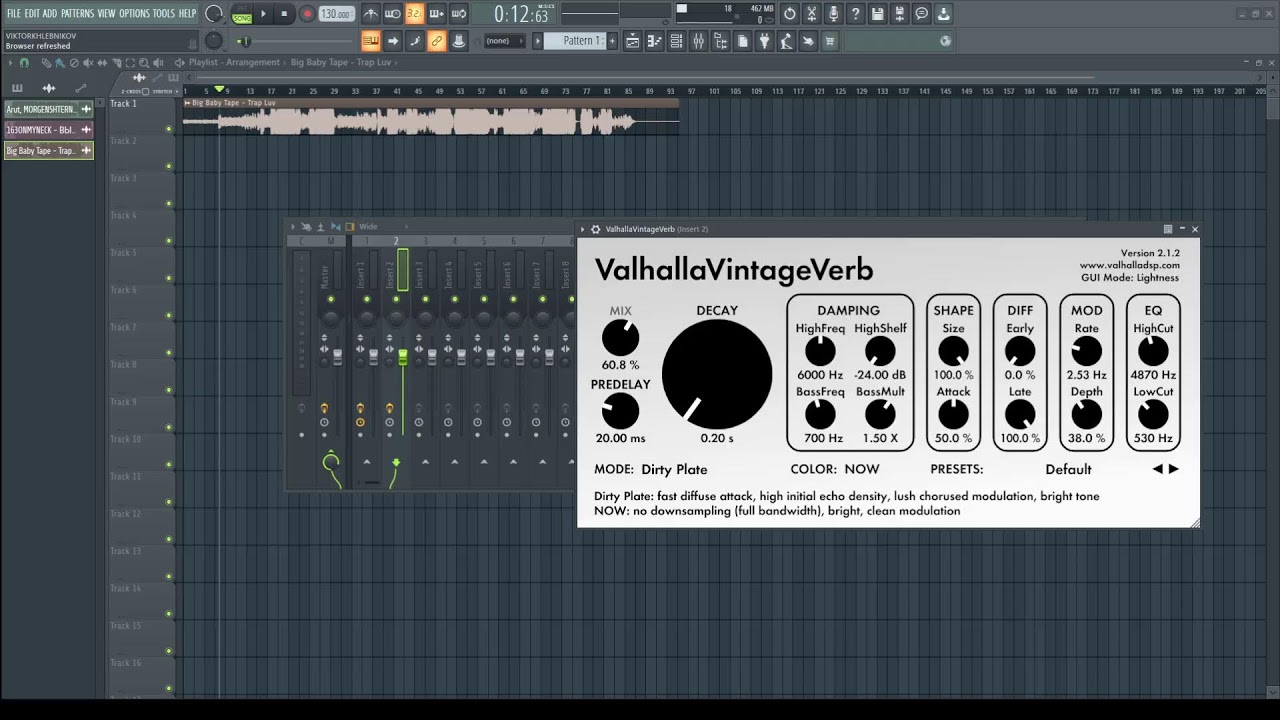The image size is (1280, 720).
Task: Mute Track 3 via its green dot
Action: [x=169, y=204]
